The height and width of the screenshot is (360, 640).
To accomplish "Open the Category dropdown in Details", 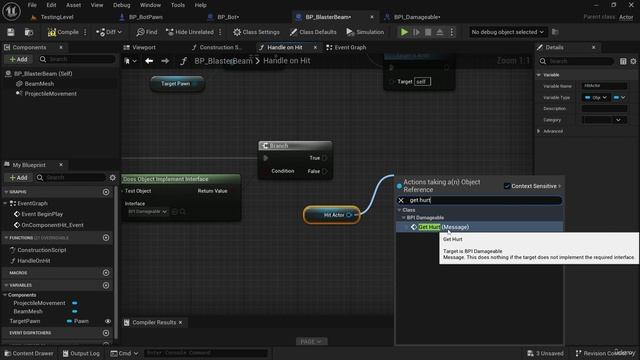I will [x=604, y=120].
